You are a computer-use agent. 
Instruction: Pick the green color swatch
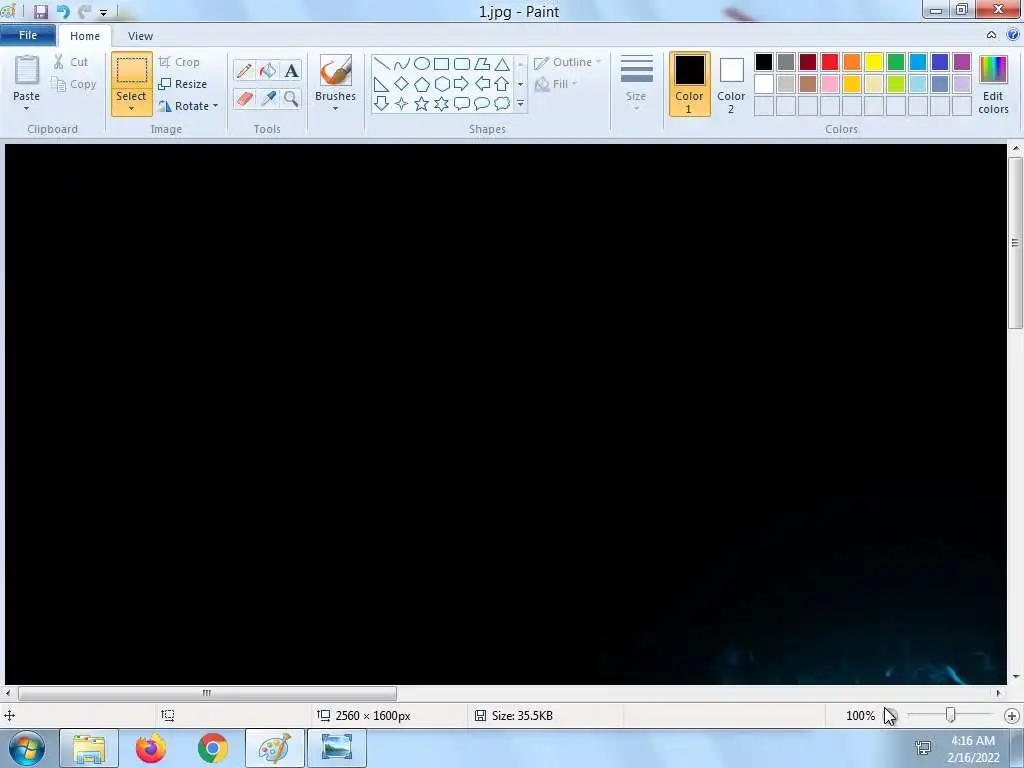pos(896,62)
